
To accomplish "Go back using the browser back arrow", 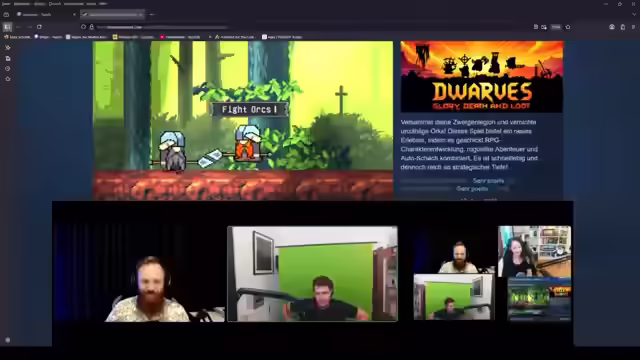I will 18,27.
